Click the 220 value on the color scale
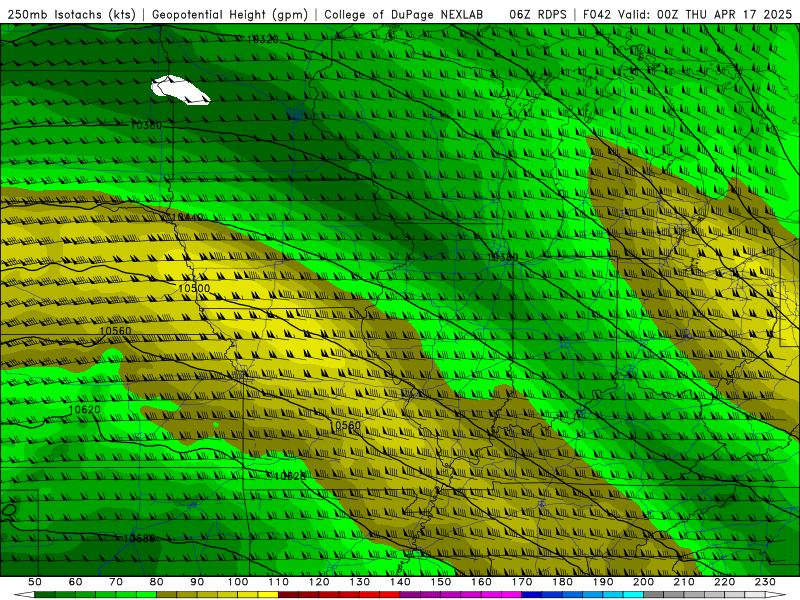Image resolution: width=800 pixels, height=600 pixels. pos(724,582)
